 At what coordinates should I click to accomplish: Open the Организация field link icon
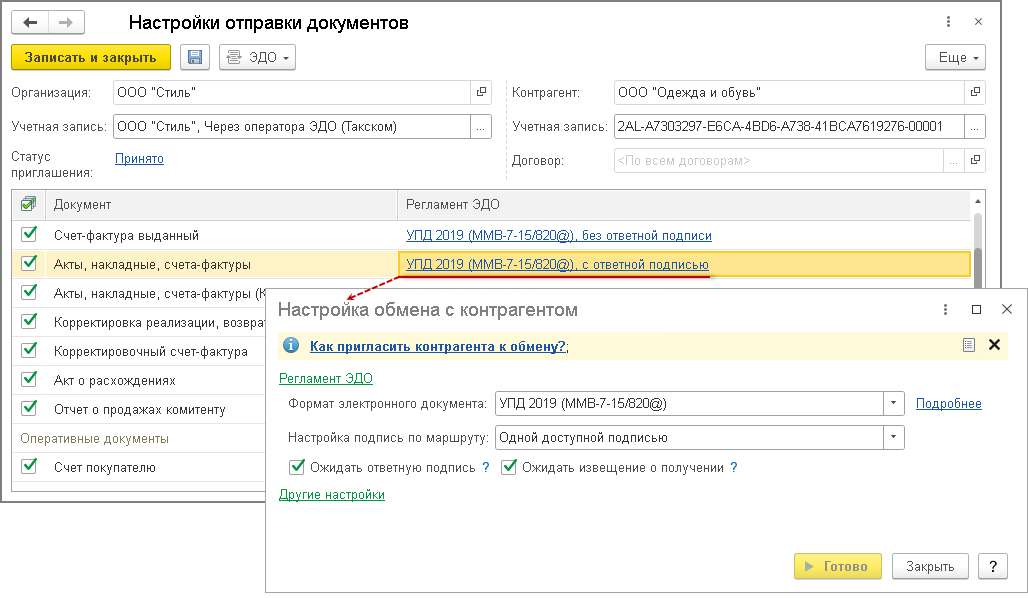tap(481, 93)
